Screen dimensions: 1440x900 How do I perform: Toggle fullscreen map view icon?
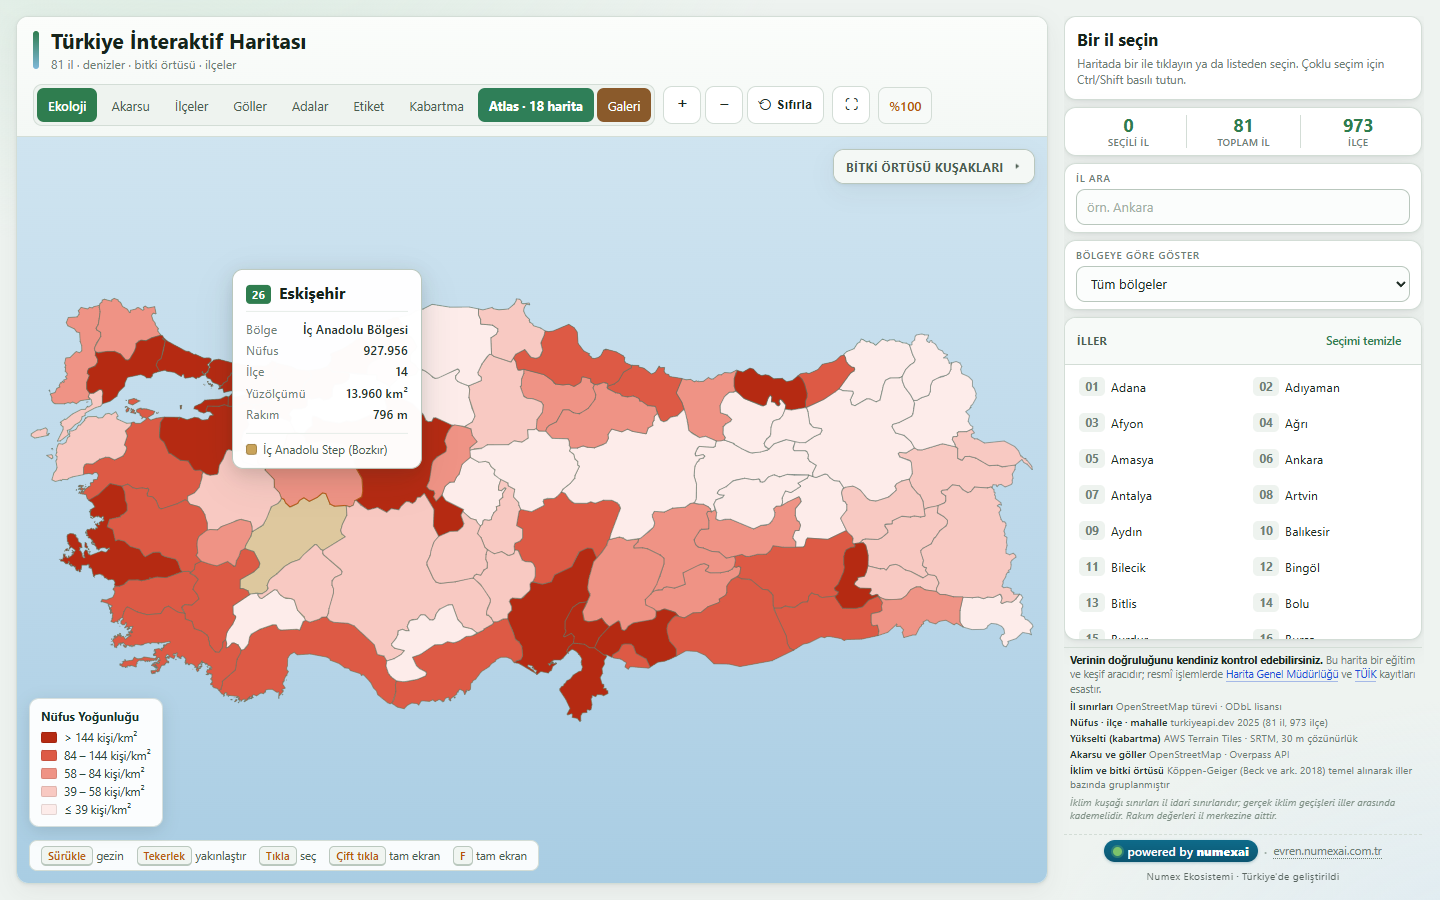coord(851,105)
